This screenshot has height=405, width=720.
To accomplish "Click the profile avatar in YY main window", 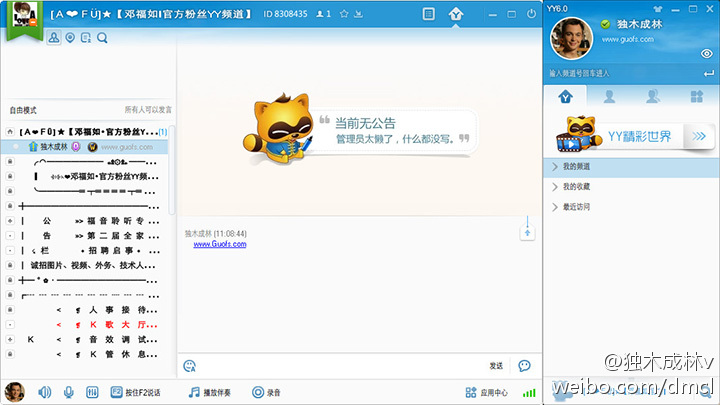I will (x=571, y=39).
